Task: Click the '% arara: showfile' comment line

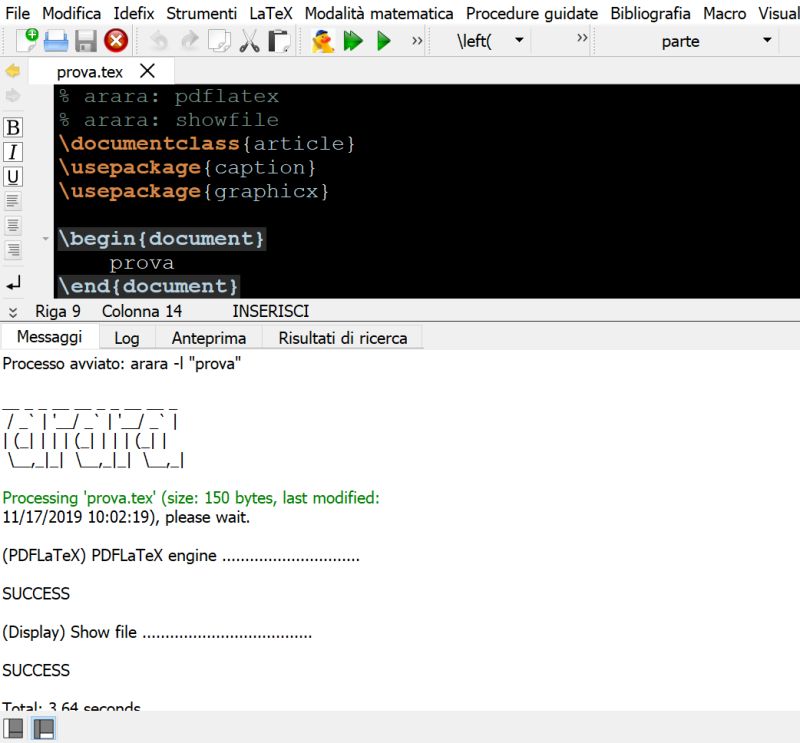Action: point(169,120)
